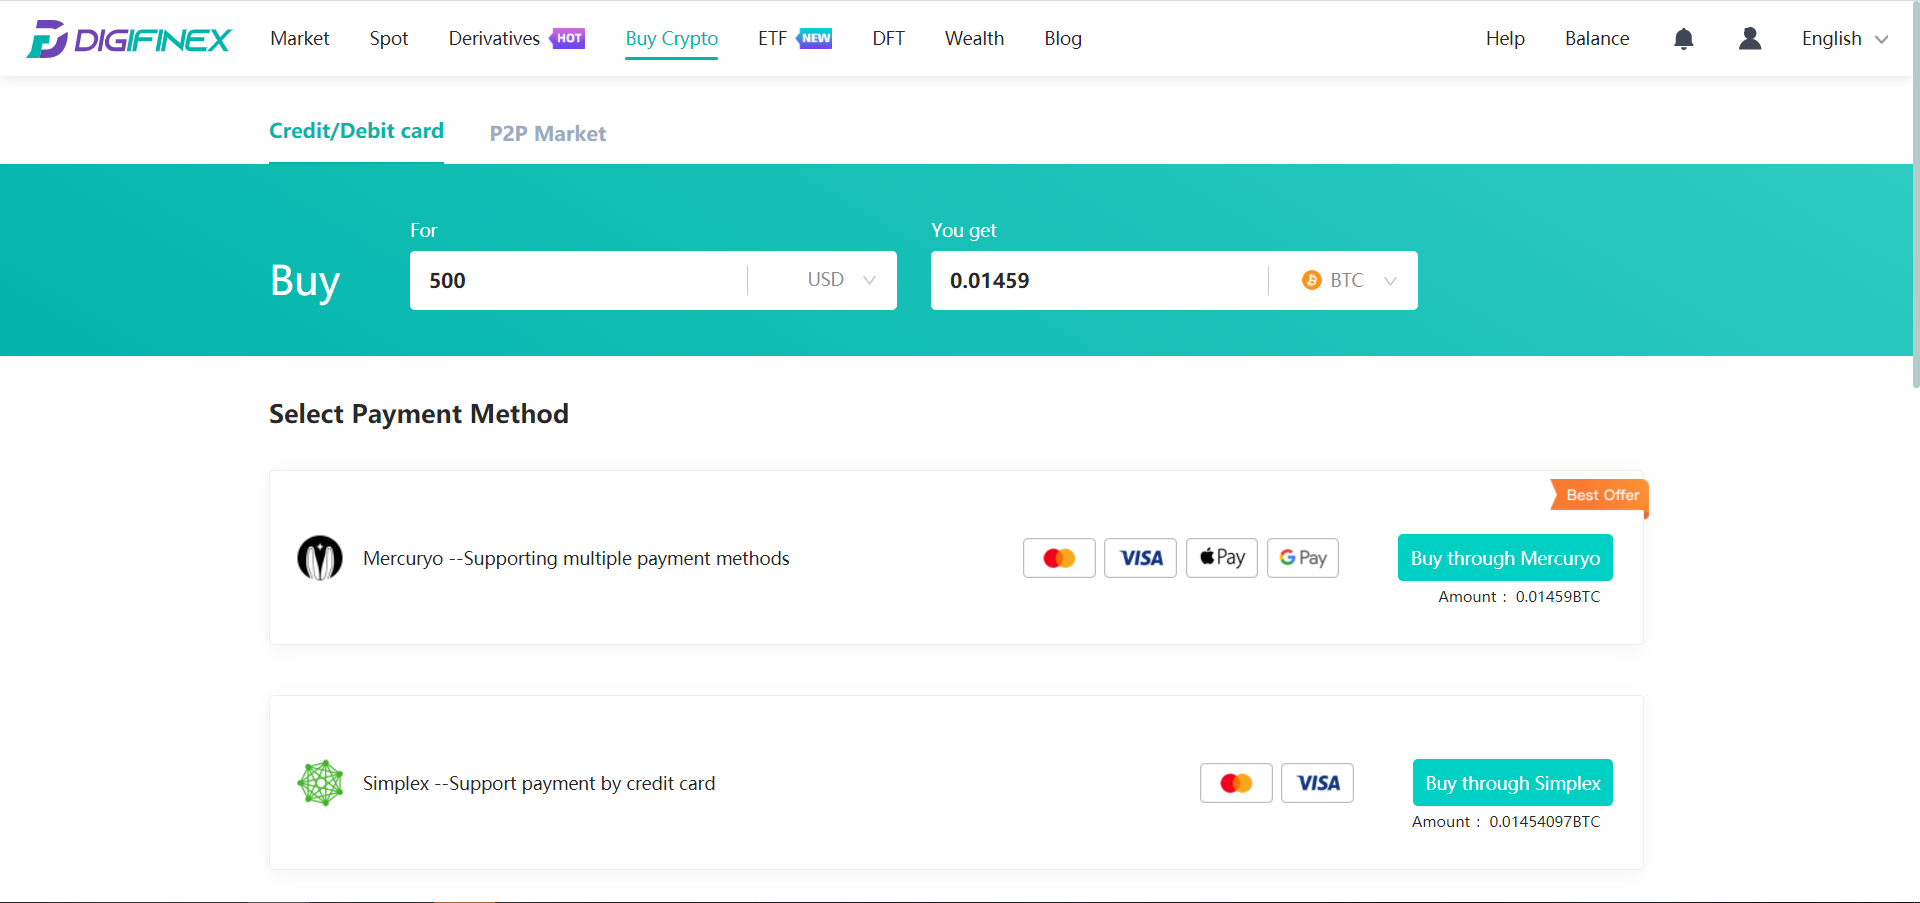Screen dimensions: 1920x903
Task: Select Mastercard icon in Simplex row
Action: click(1236, 783)
